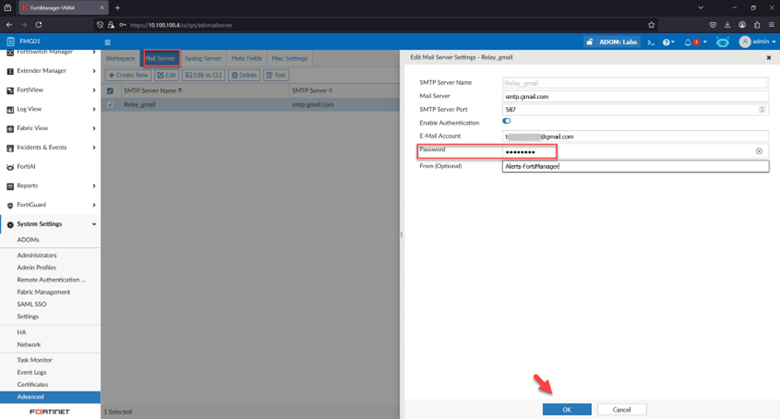Viewport: 780px width, 419px height.
Task: Collapse the System Settings chevron
Action: 94,224
